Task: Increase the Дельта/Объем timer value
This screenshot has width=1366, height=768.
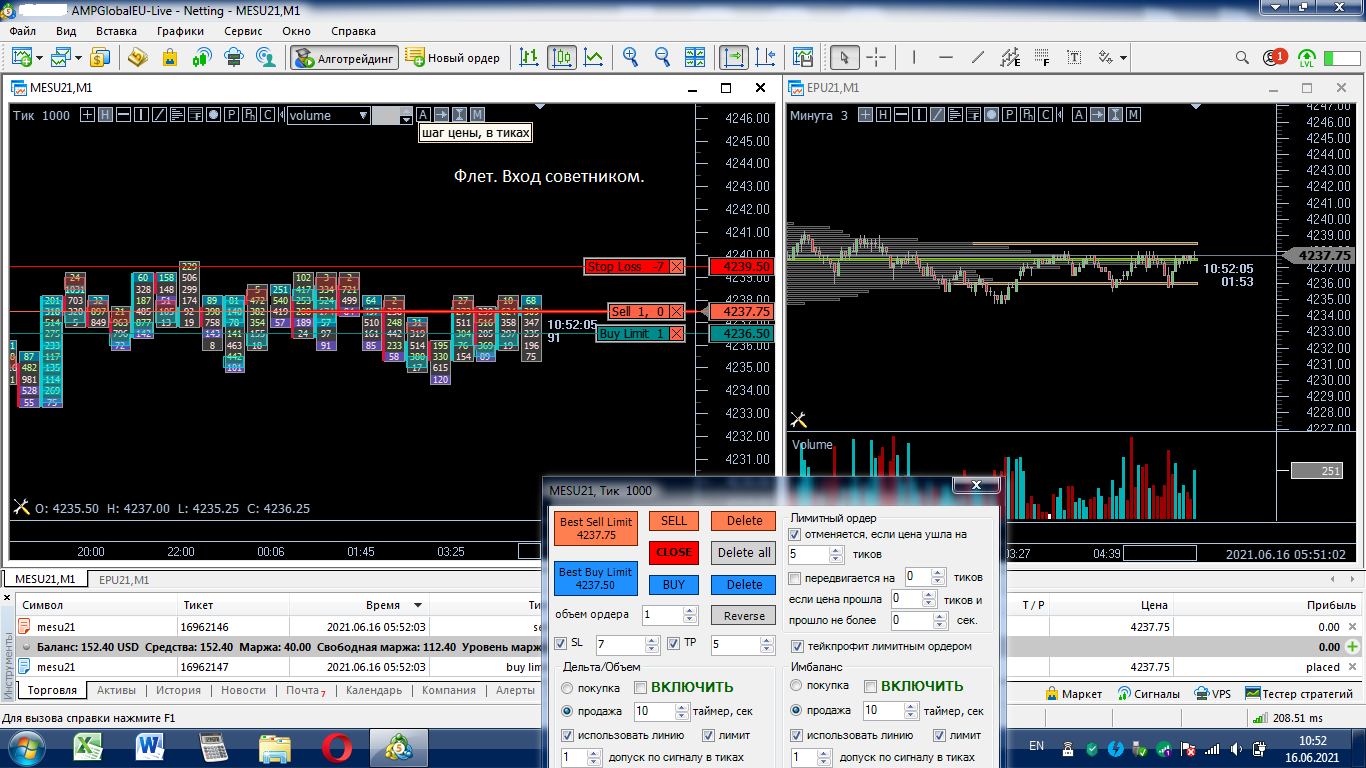Action: pyautogui.click(x=682, y=706)
